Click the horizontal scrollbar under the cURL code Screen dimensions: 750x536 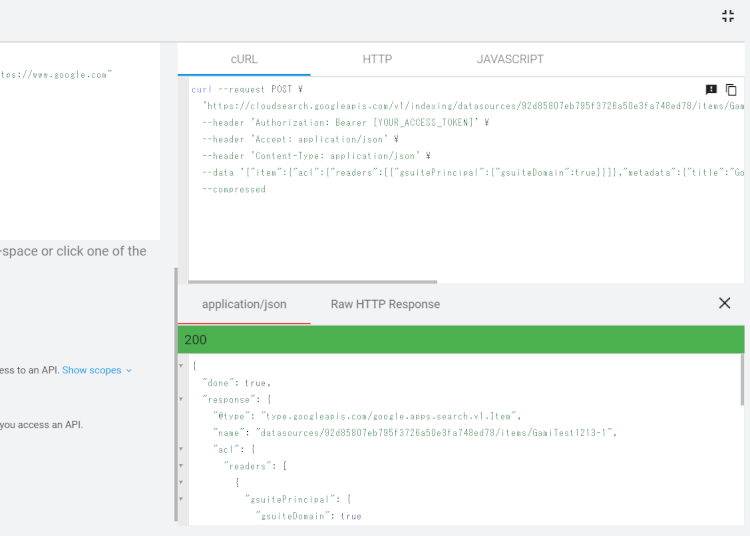[x=312, y=282]
